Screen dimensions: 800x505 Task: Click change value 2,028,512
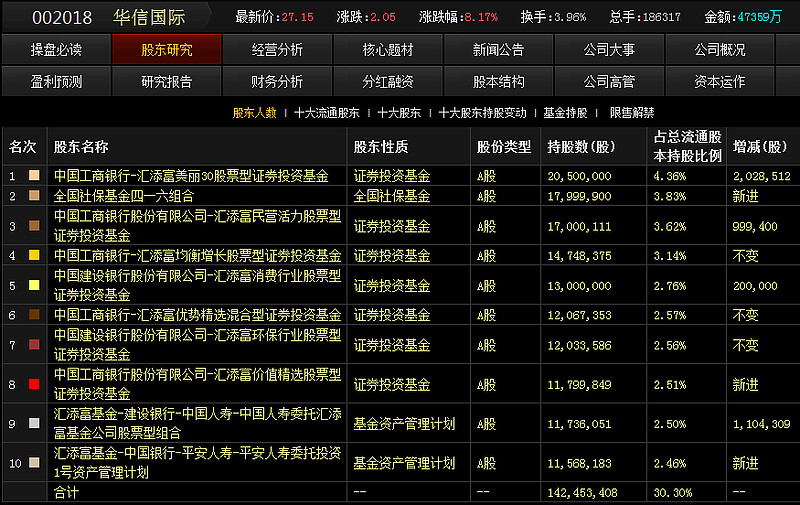click(762, 176)
